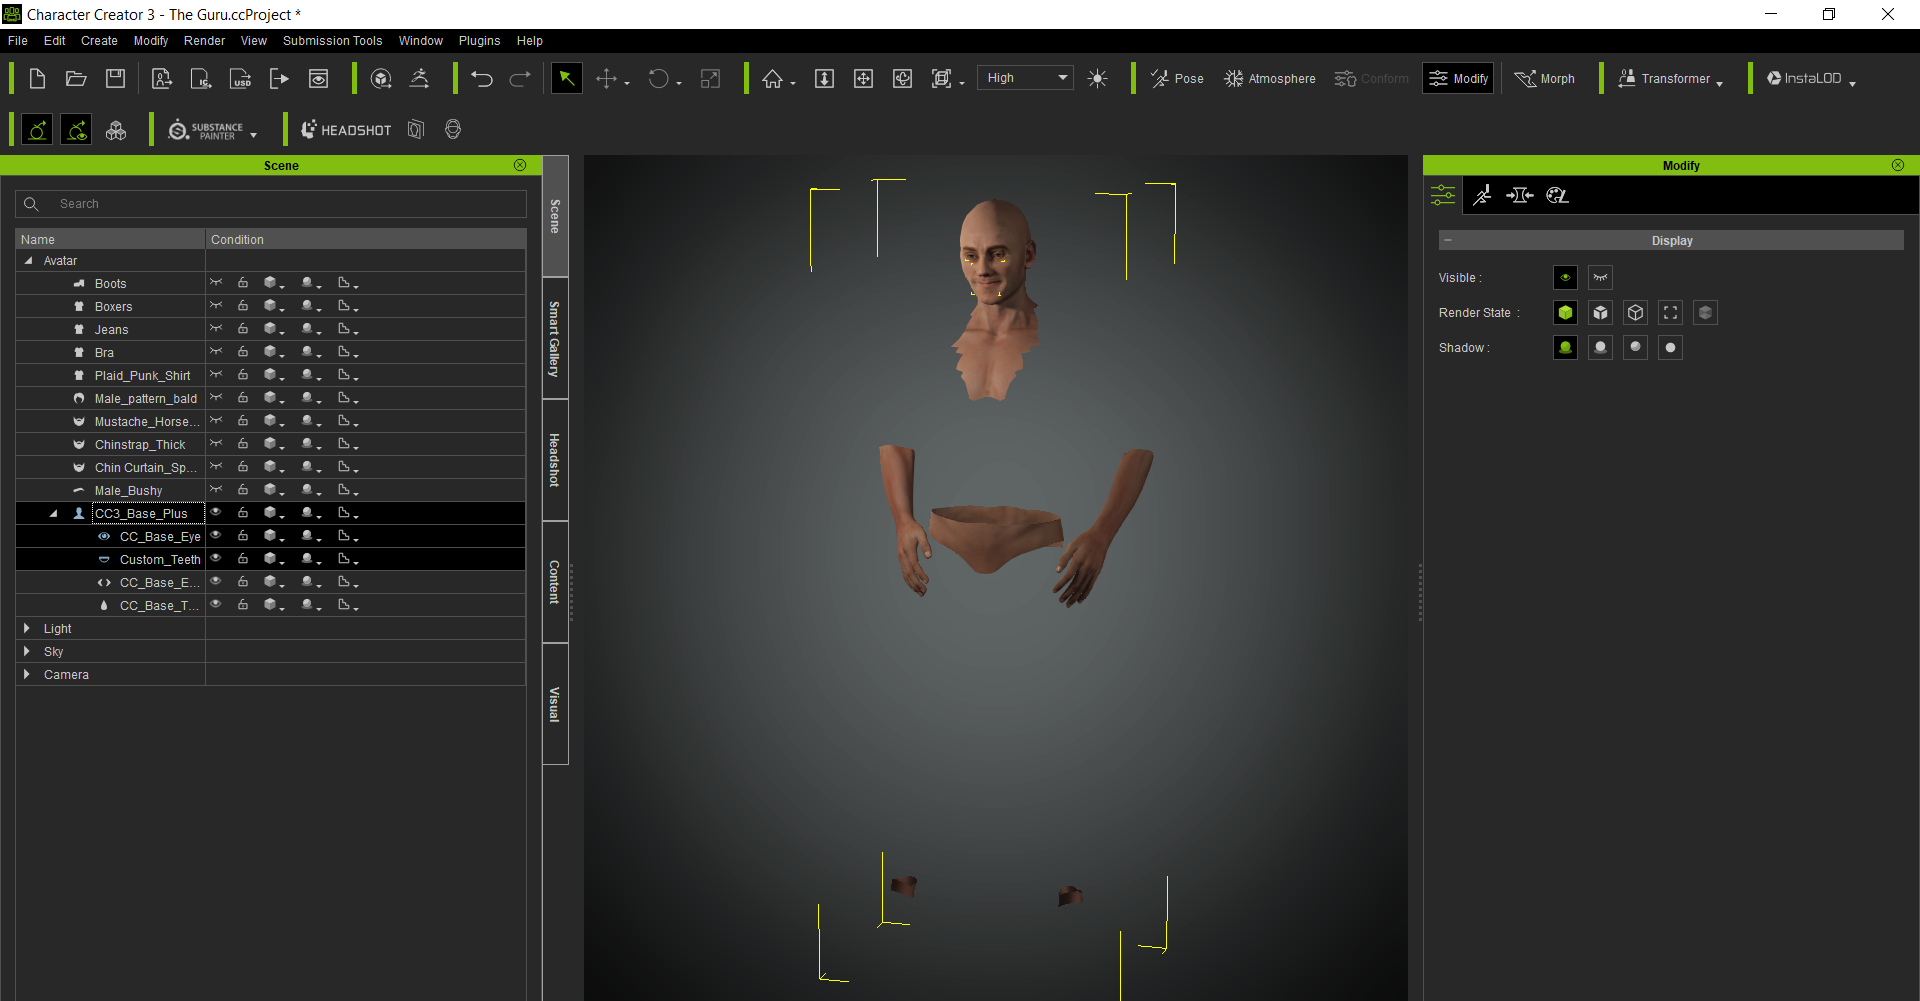Open the File menu

18,41
